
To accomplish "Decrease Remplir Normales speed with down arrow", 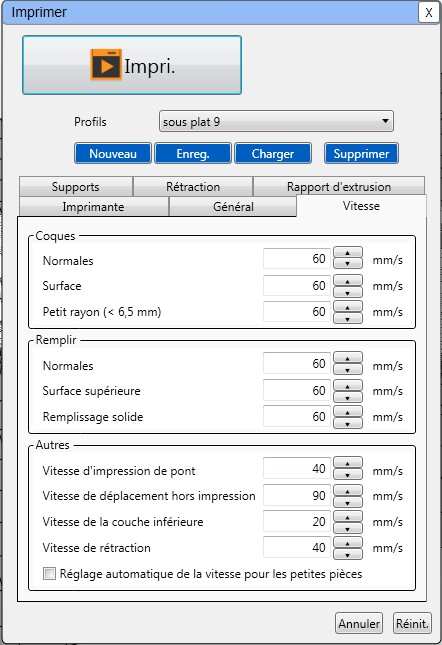I will (x=348, y=369).
